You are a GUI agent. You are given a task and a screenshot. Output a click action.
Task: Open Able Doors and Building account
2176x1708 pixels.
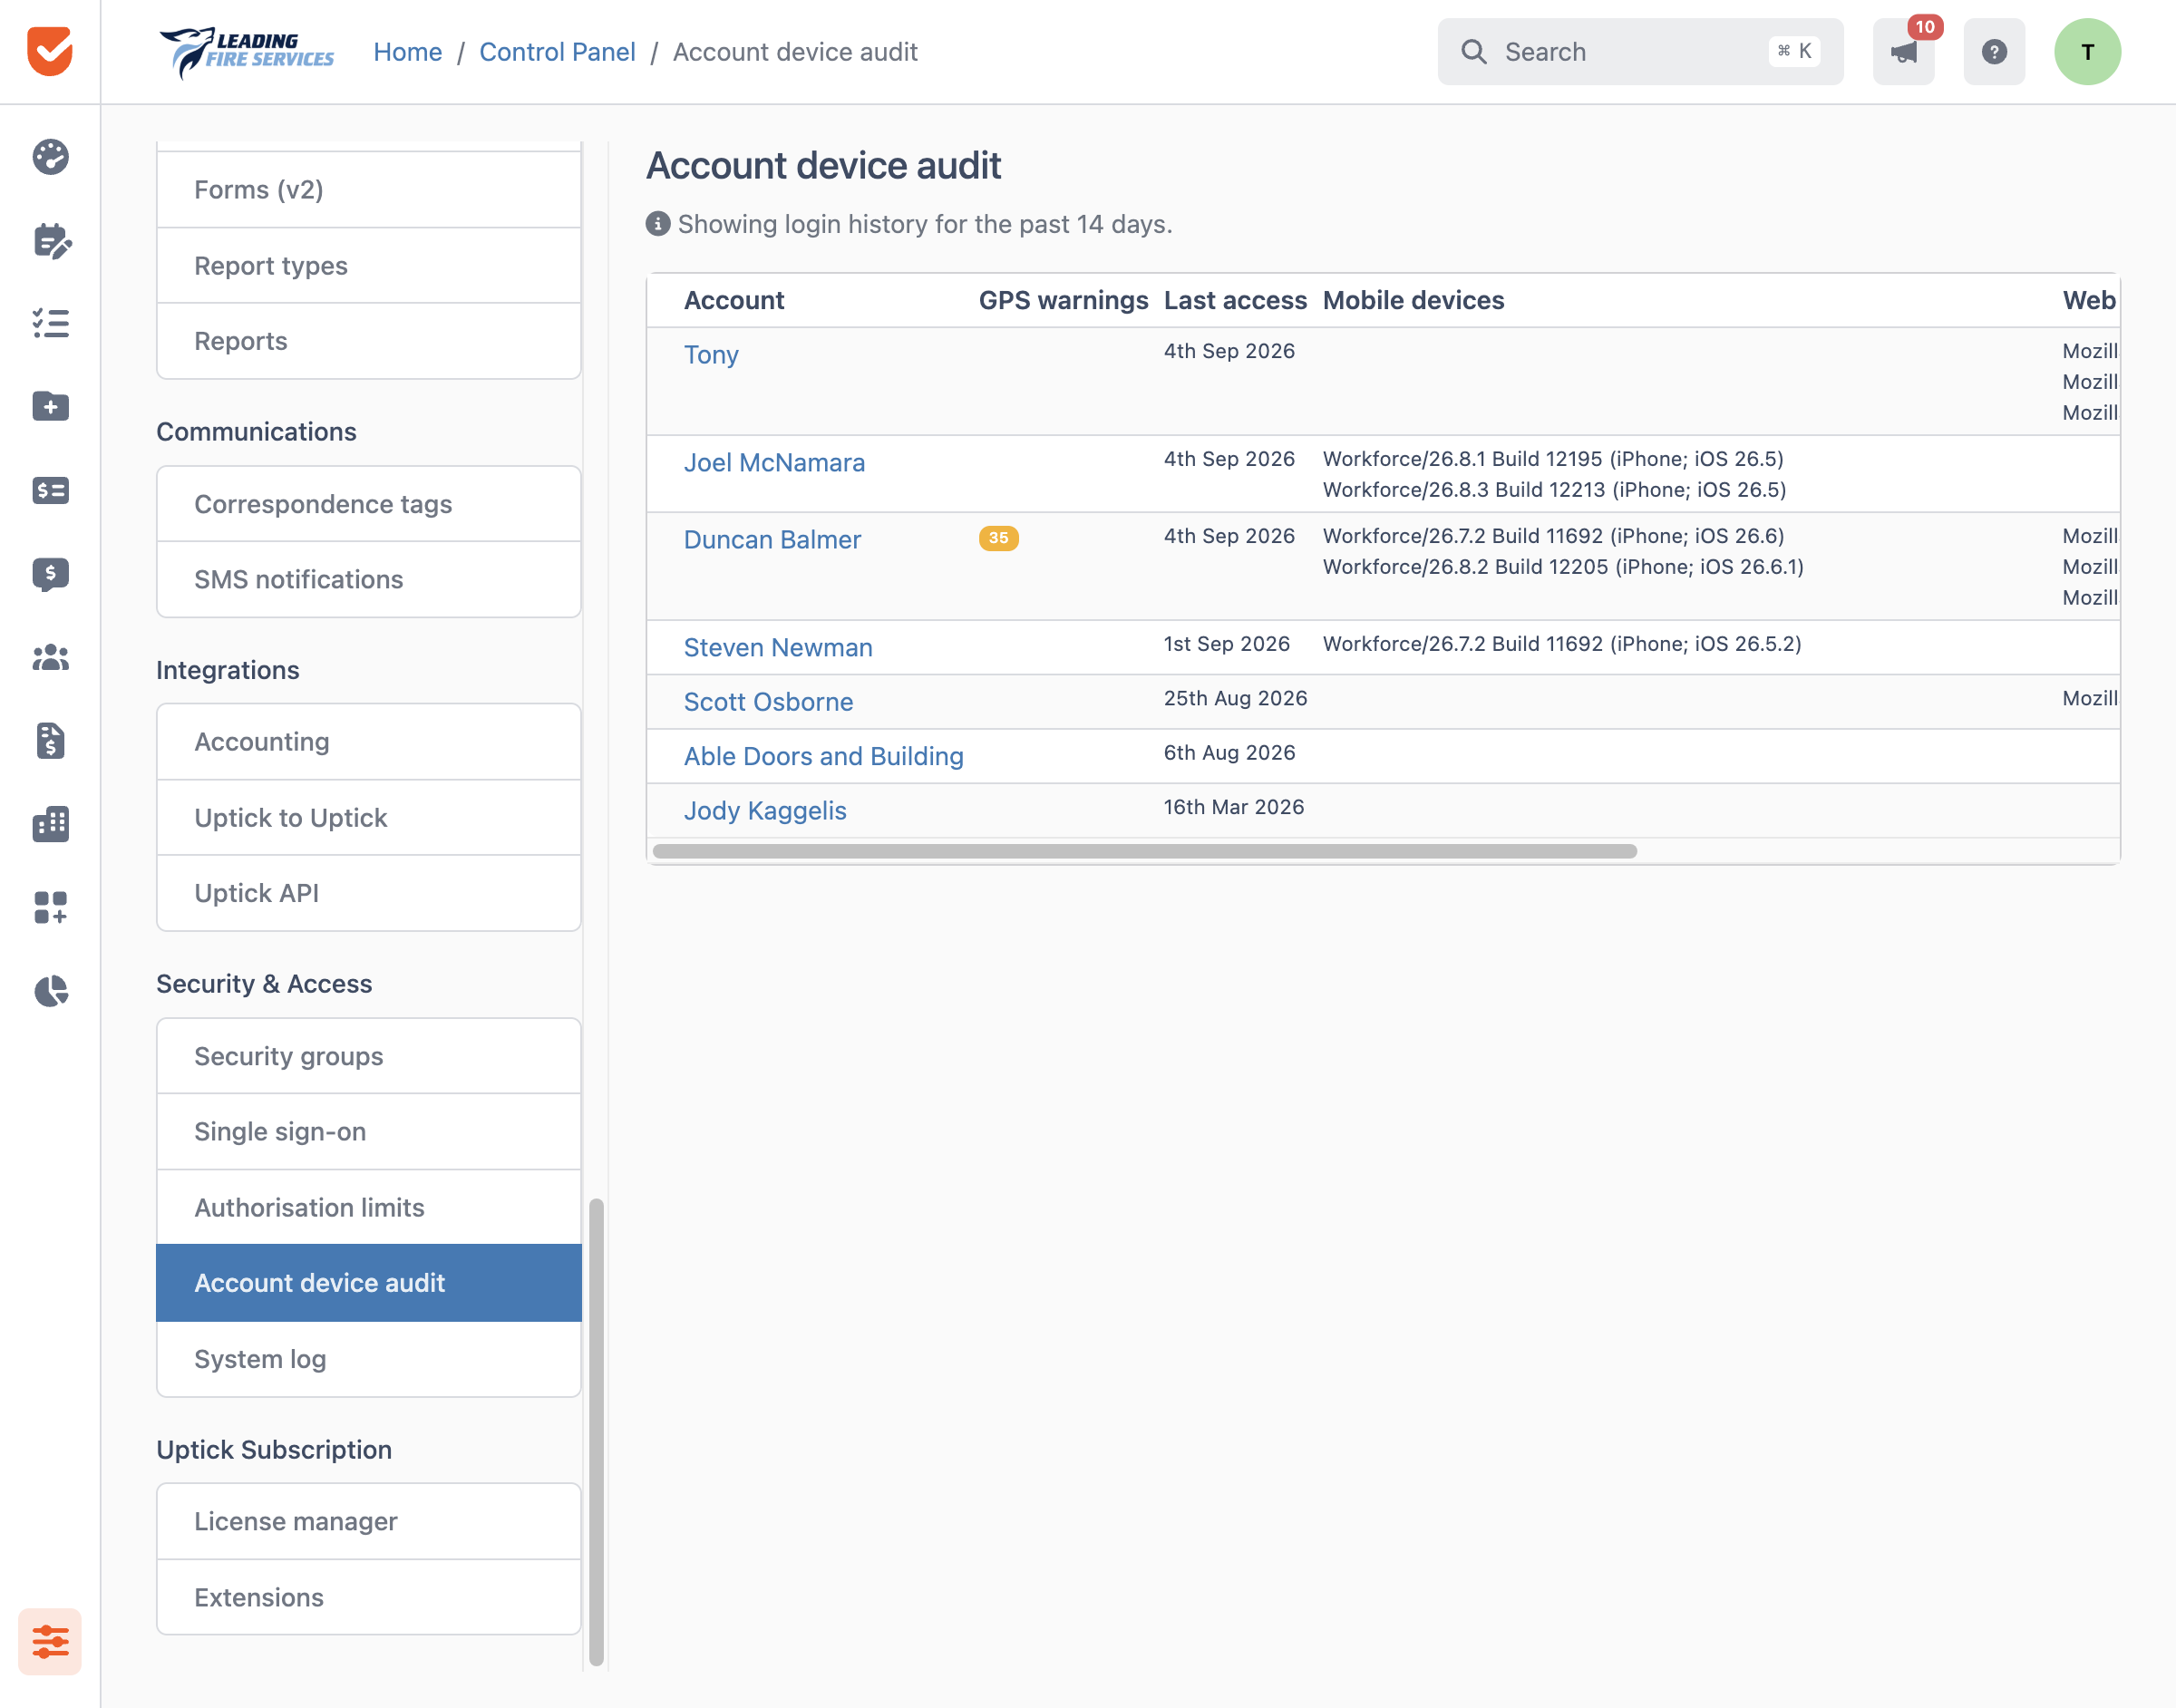[x=824, y=756]
